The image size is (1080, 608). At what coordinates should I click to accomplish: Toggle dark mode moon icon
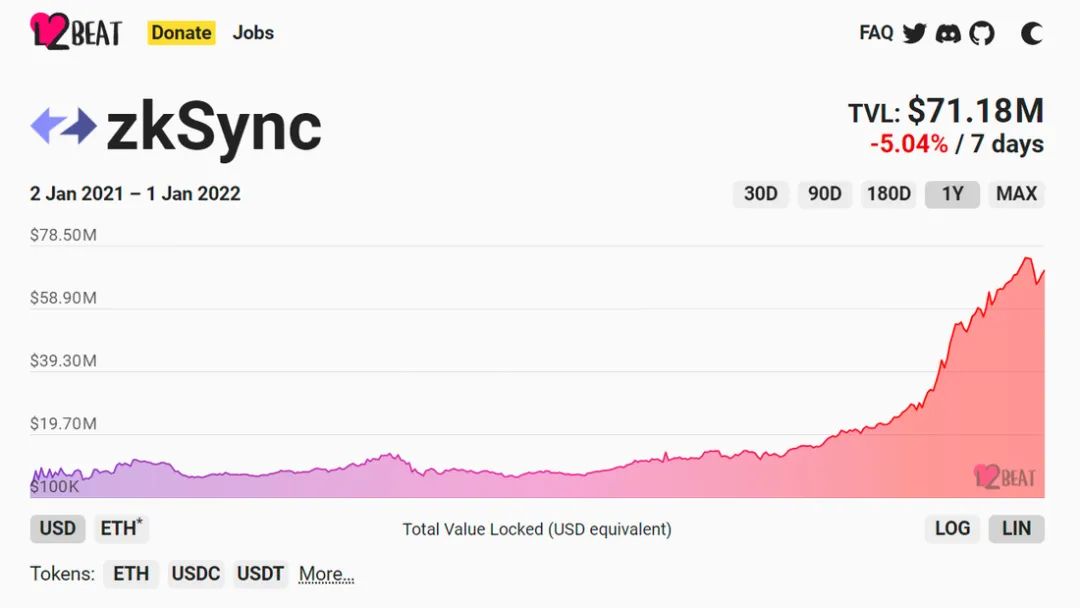pos(1032,33)
